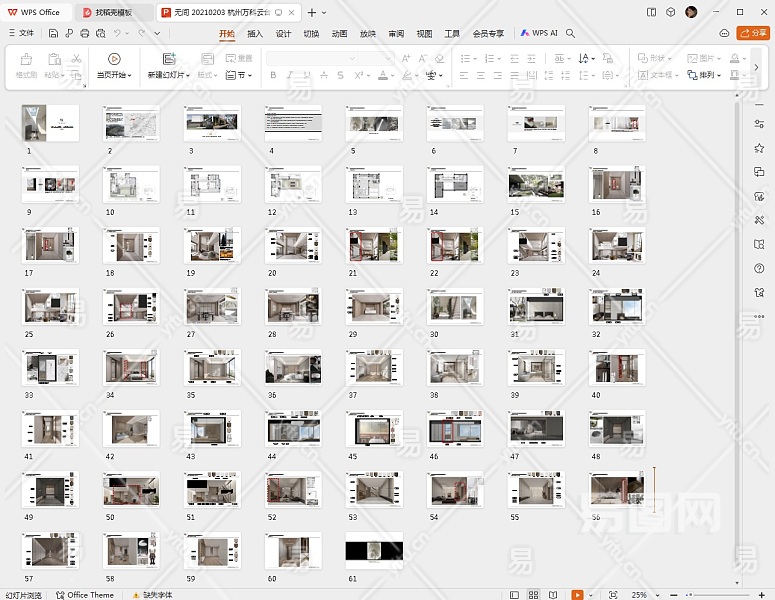Click the search magnifier icon in menu bar

[571, 33]
